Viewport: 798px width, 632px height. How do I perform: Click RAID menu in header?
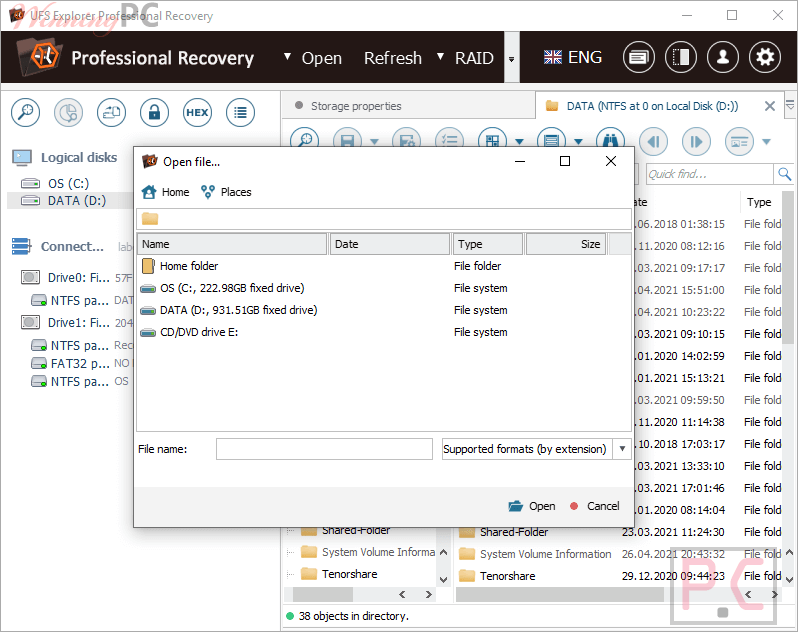point(474,58)
